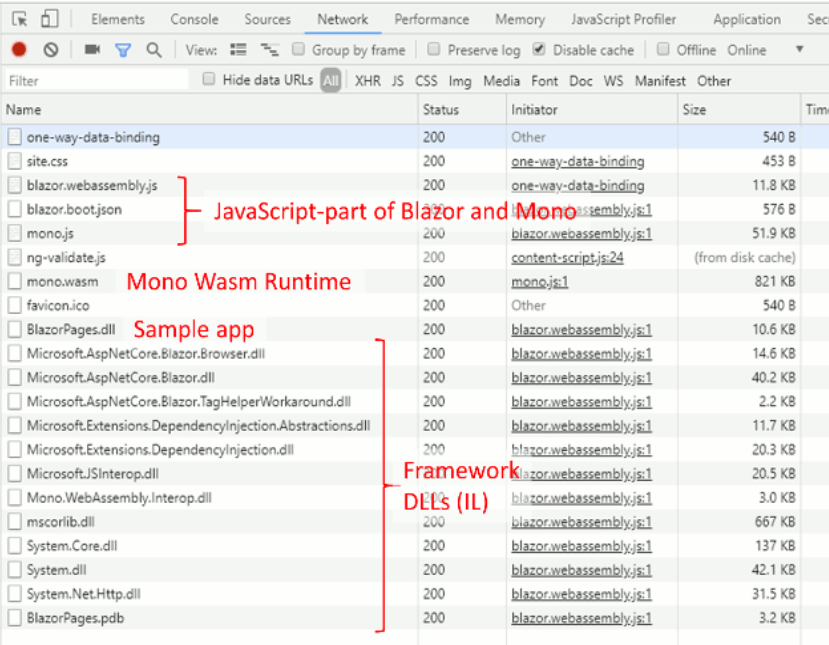Capture screenshots camera icon
This screenshot has width=829, height=645.
click(93, 50)
